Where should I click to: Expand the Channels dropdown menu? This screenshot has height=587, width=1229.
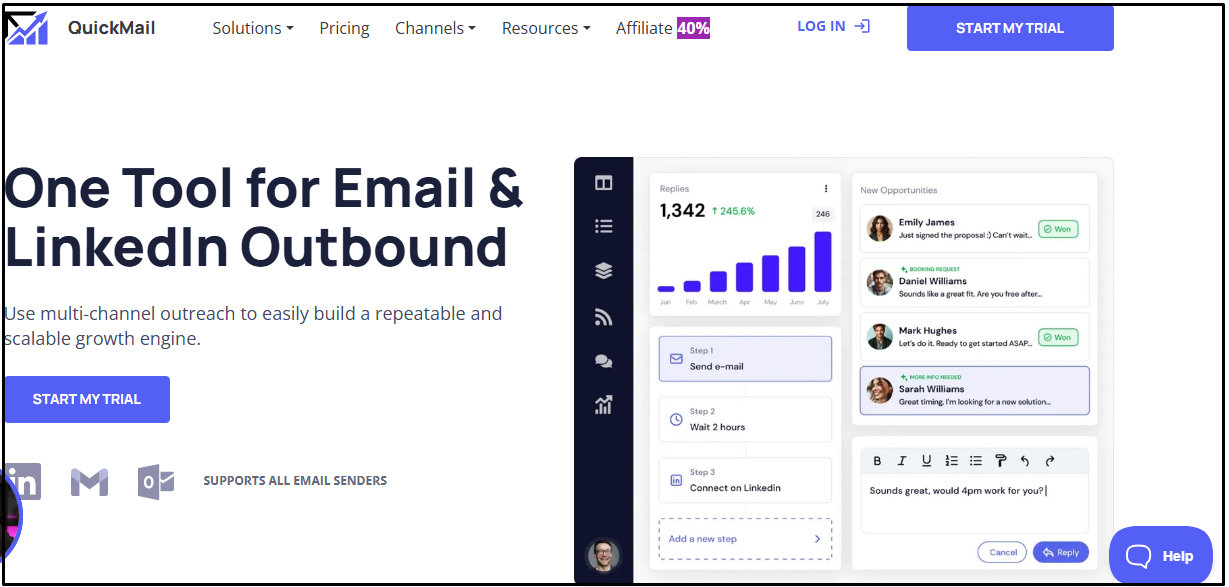click(x=435, y=28)
